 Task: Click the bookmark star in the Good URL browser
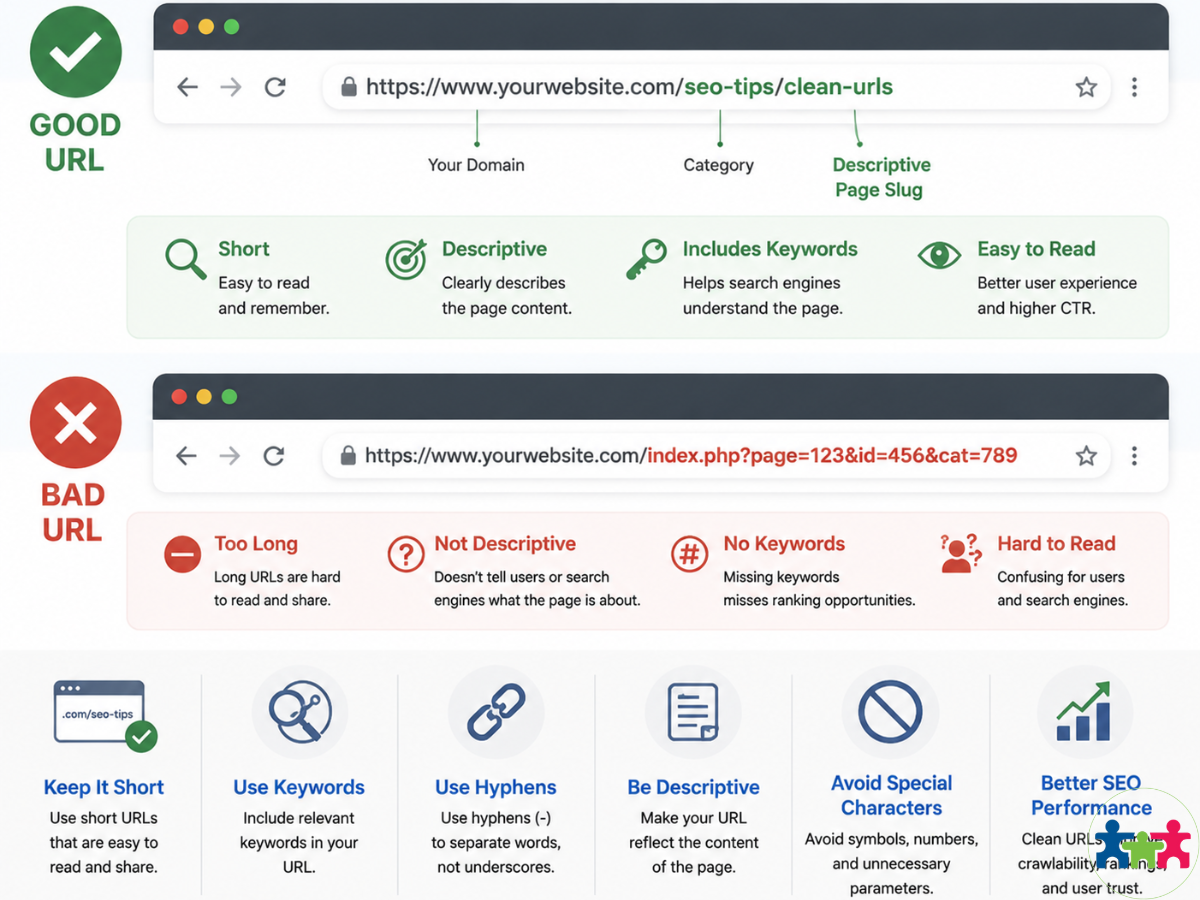click(1086, 87)
